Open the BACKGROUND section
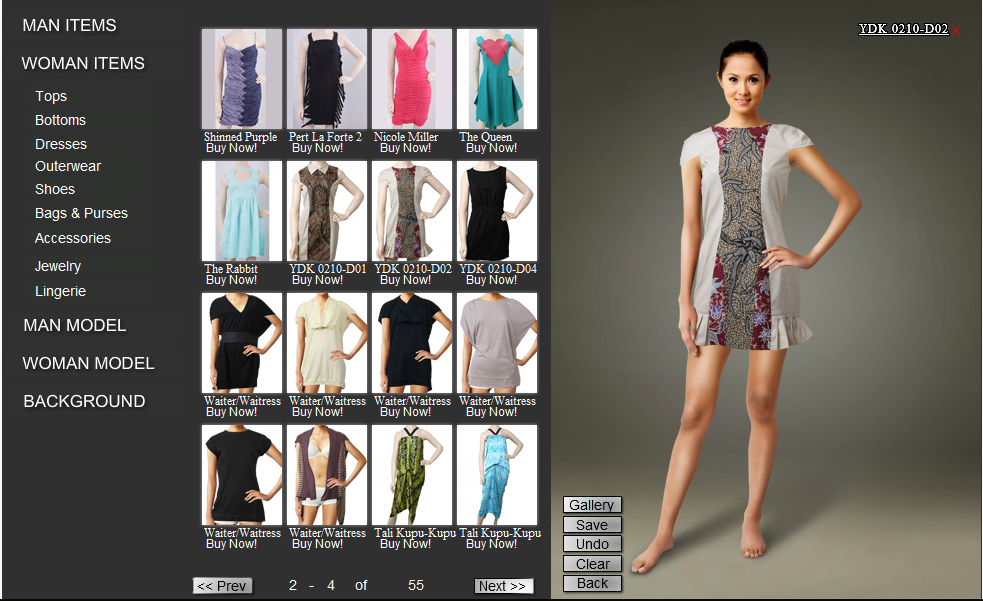Screen dimensions: 983x601 [x=84, y=401]
